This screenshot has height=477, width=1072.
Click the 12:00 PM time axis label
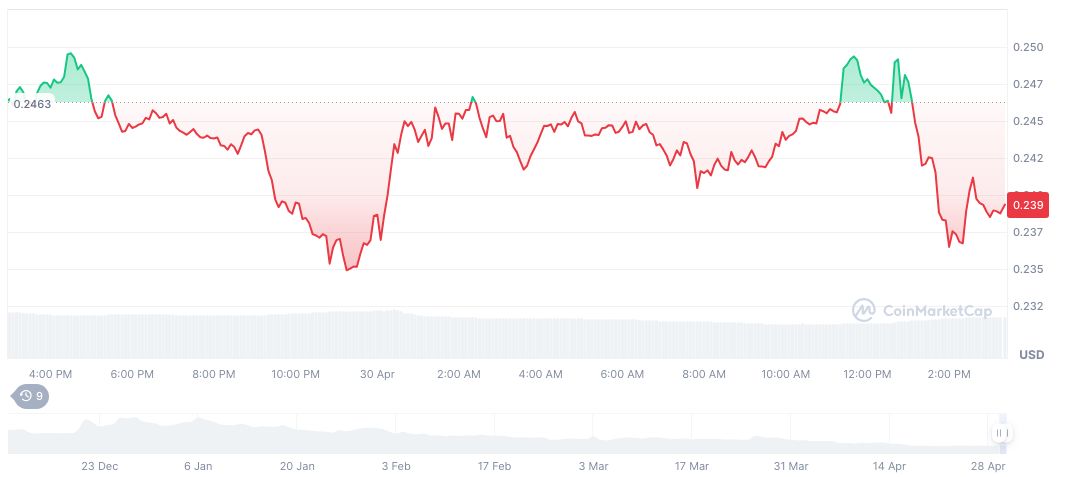867,374
